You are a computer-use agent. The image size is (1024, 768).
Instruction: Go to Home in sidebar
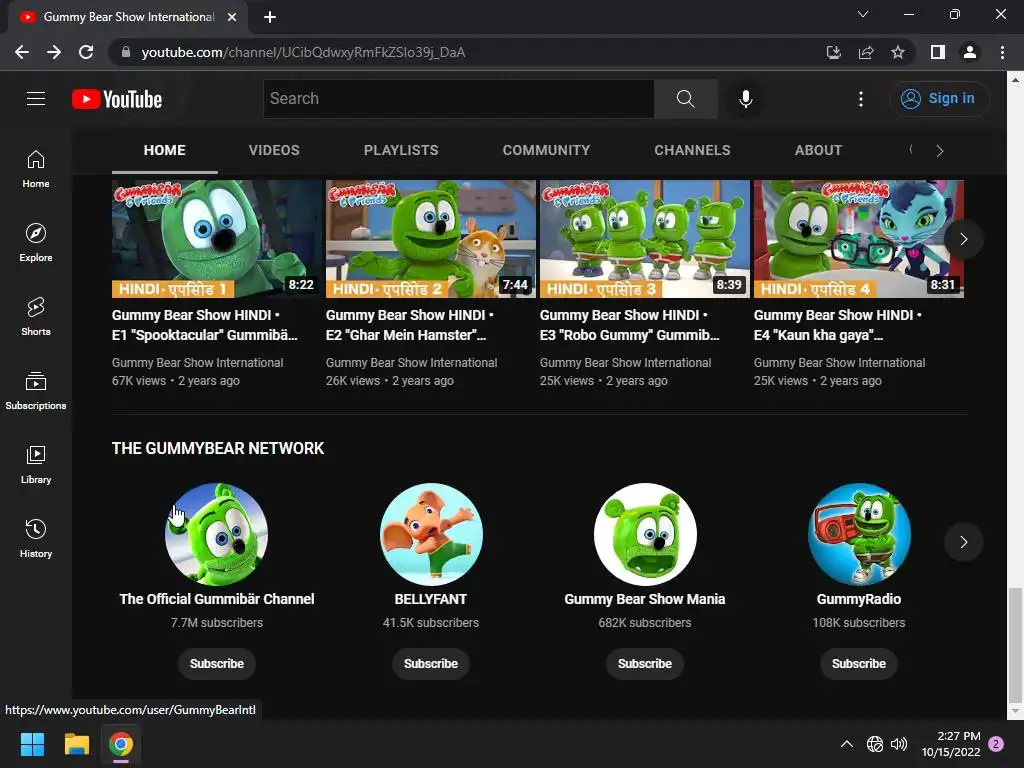point(36,169)
